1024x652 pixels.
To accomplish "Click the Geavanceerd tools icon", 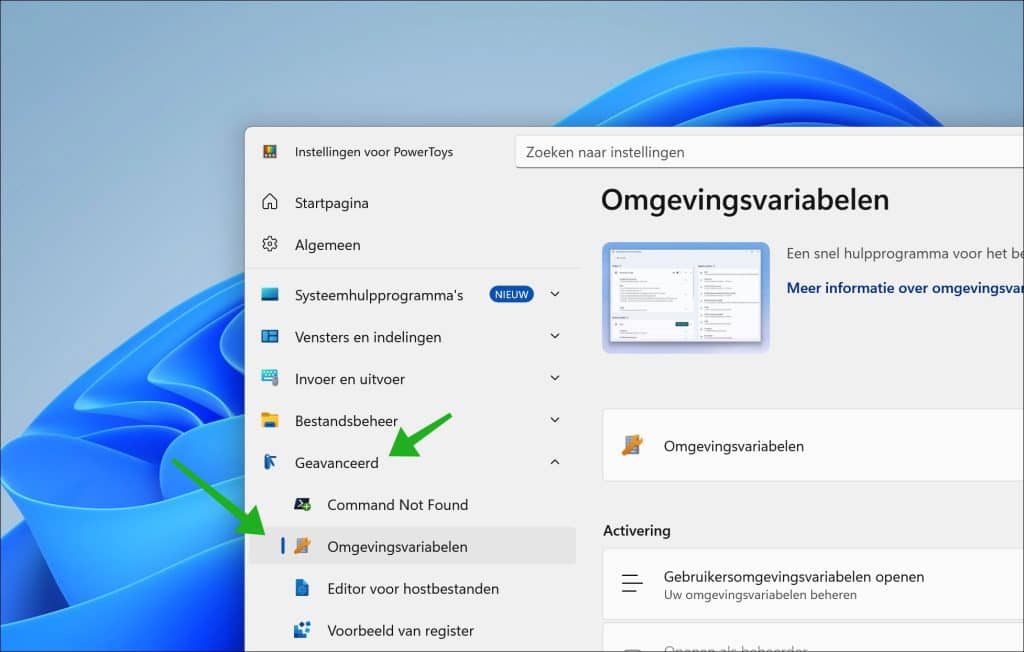I will (270, 462).
